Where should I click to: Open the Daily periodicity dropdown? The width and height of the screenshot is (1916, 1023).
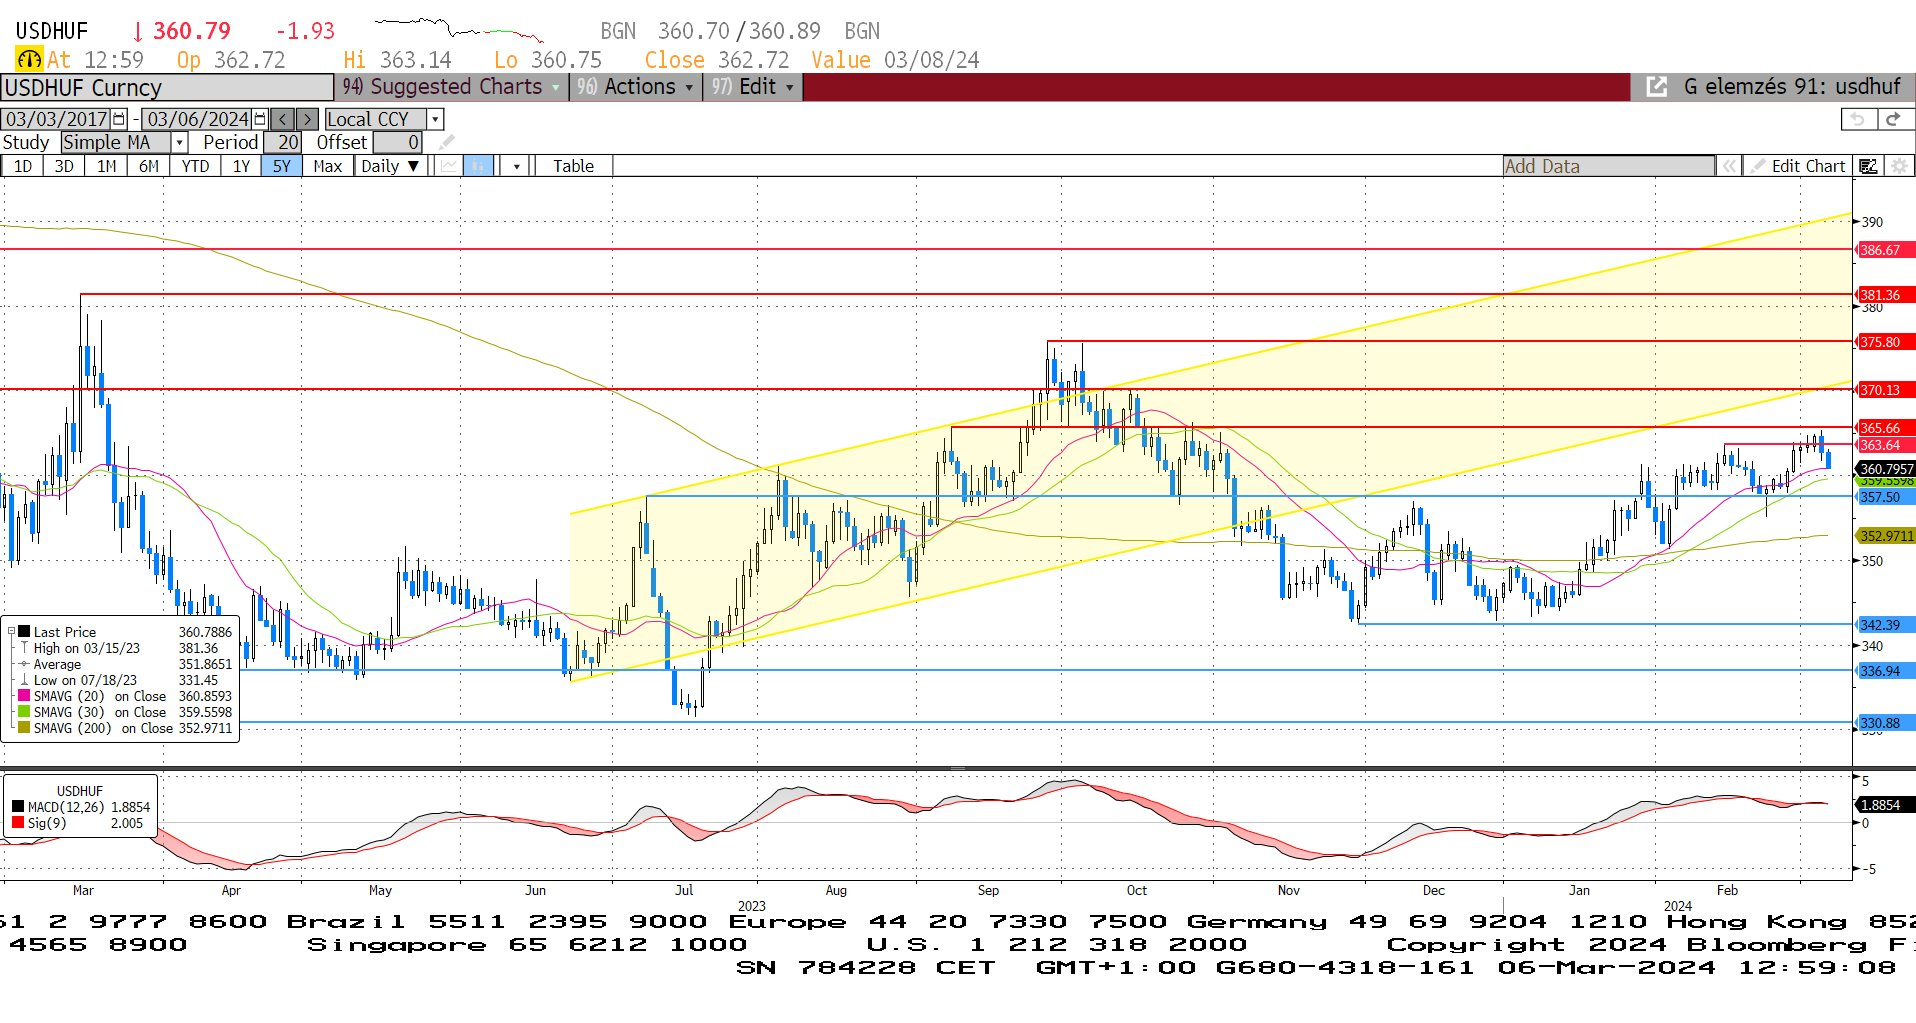pos(390,166)
